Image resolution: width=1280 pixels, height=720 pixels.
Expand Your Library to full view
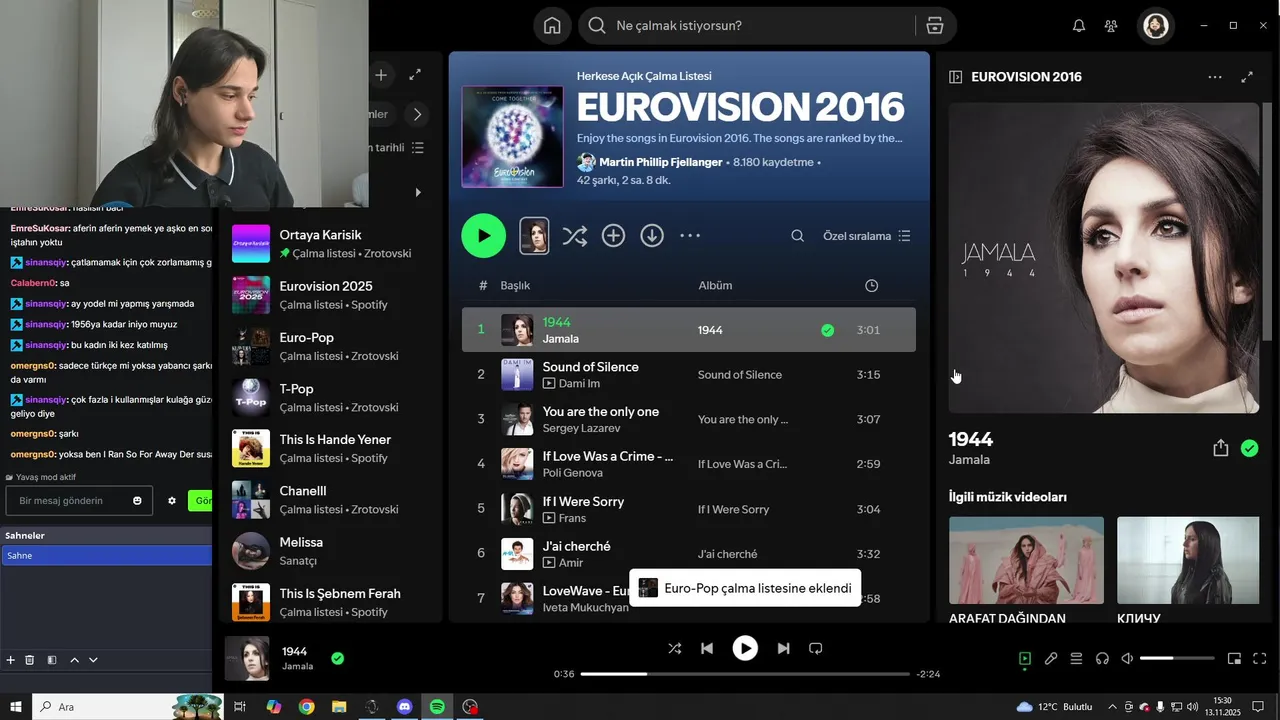click(x=415, y=75)
